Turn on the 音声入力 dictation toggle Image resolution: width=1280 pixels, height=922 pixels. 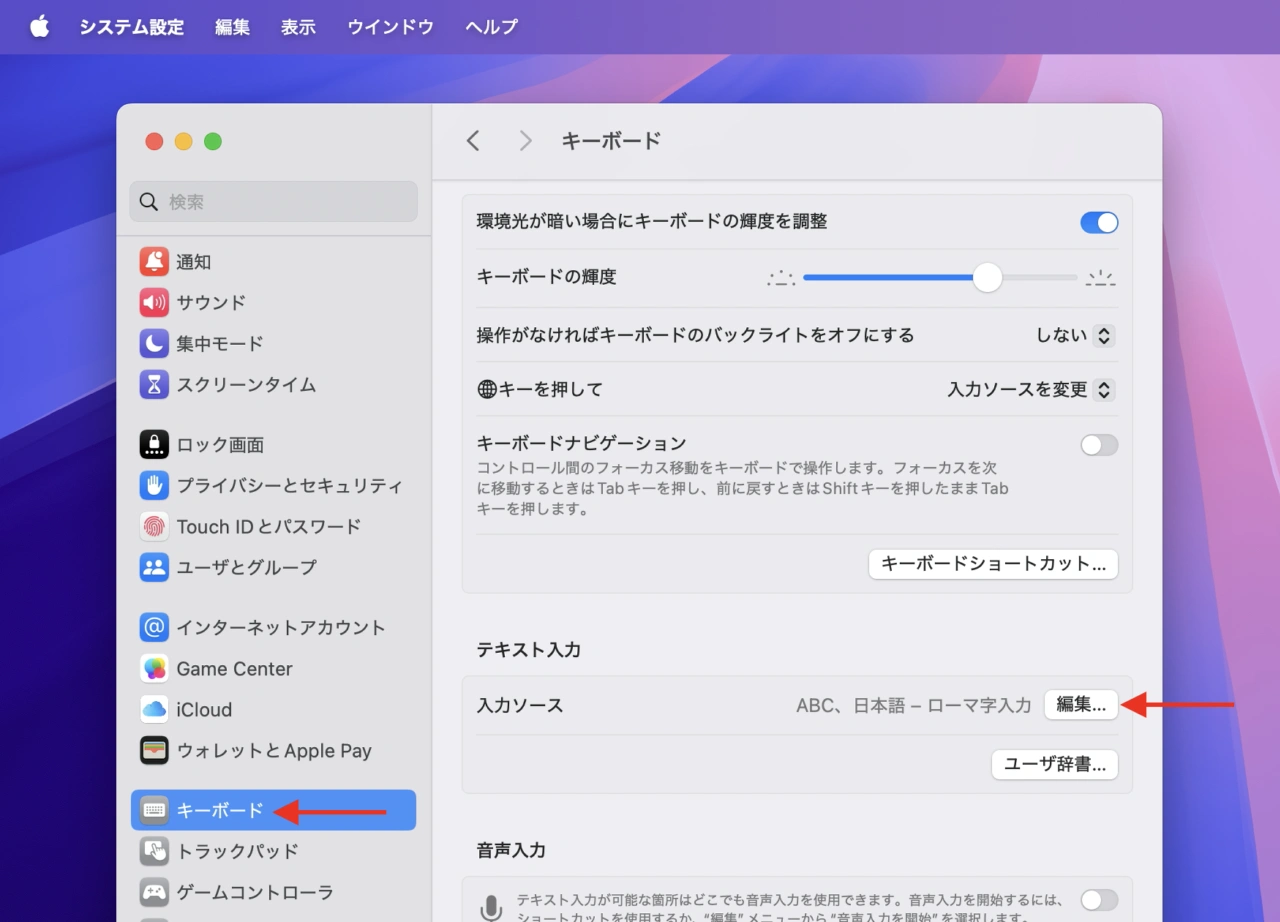[1099, 899]
